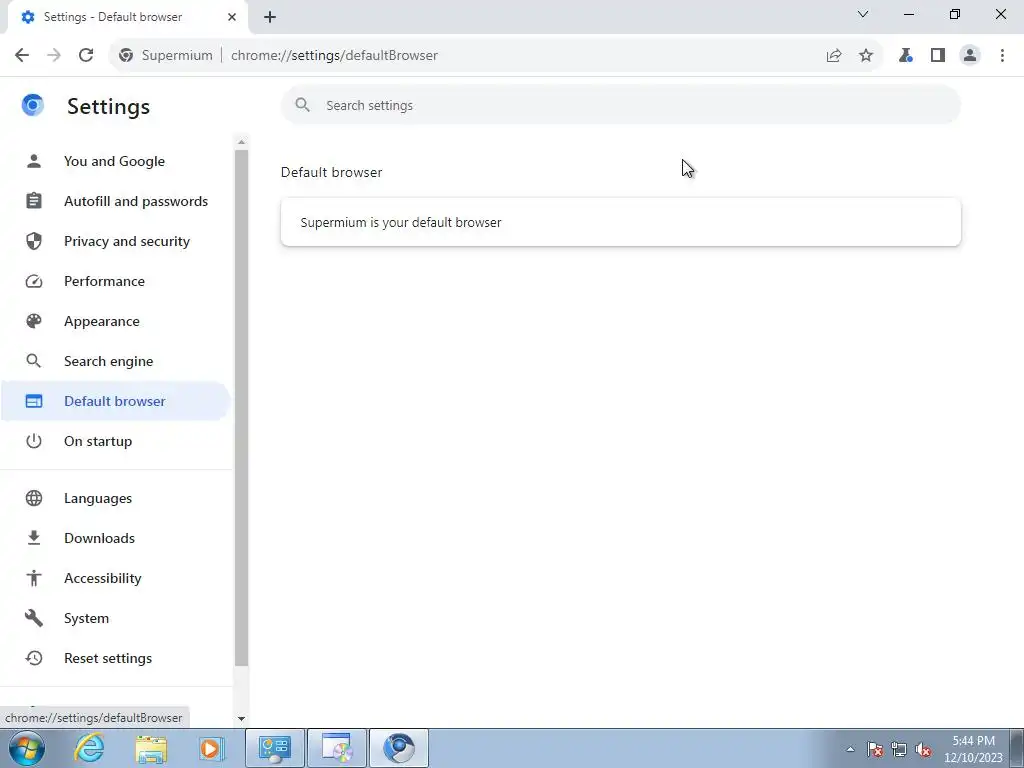Open Windows Explorer folder on taskbar
Screen dimensions: 1024x768
(152, 748)
